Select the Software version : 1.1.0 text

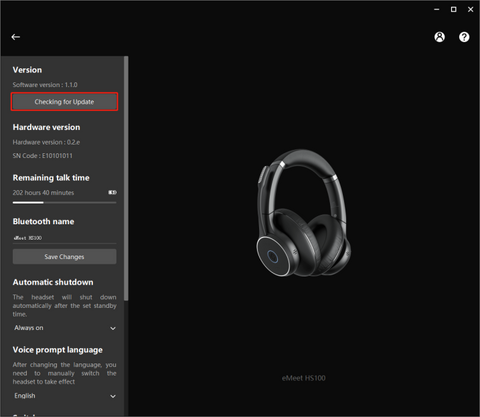click(45, 85)
